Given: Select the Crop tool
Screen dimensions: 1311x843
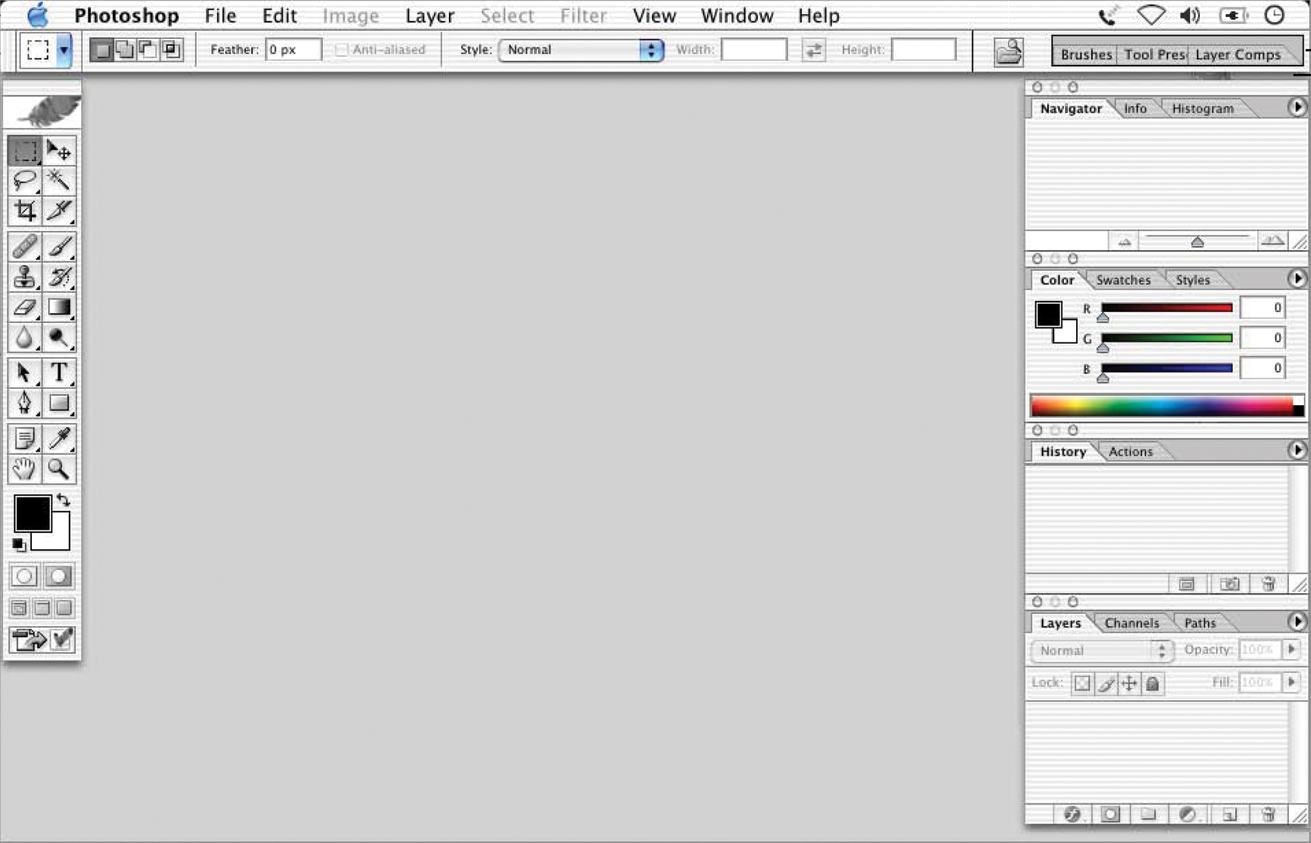Looking at the screenshot, I should tap(25, 211).
